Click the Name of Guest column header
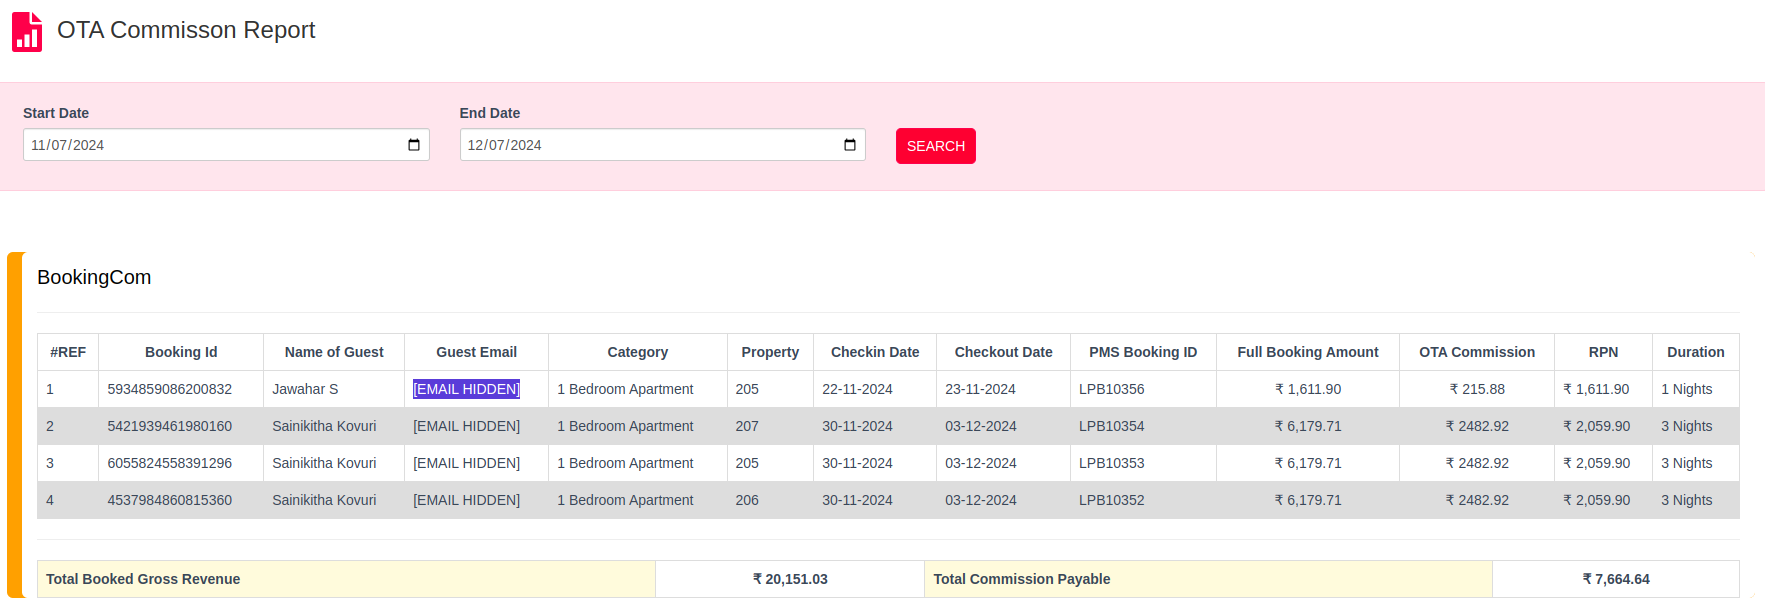 (x=334, y=352)
